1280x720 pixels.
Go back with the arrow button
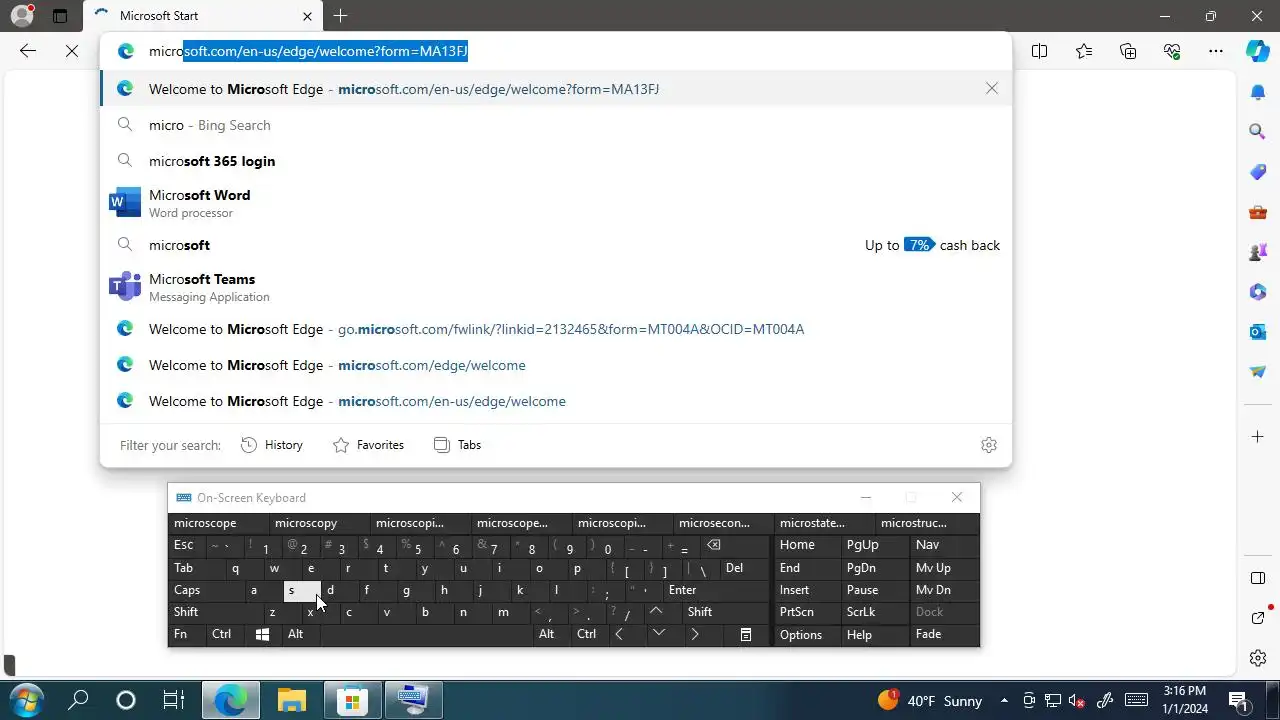pyautogui.click(x=28, y=51)
